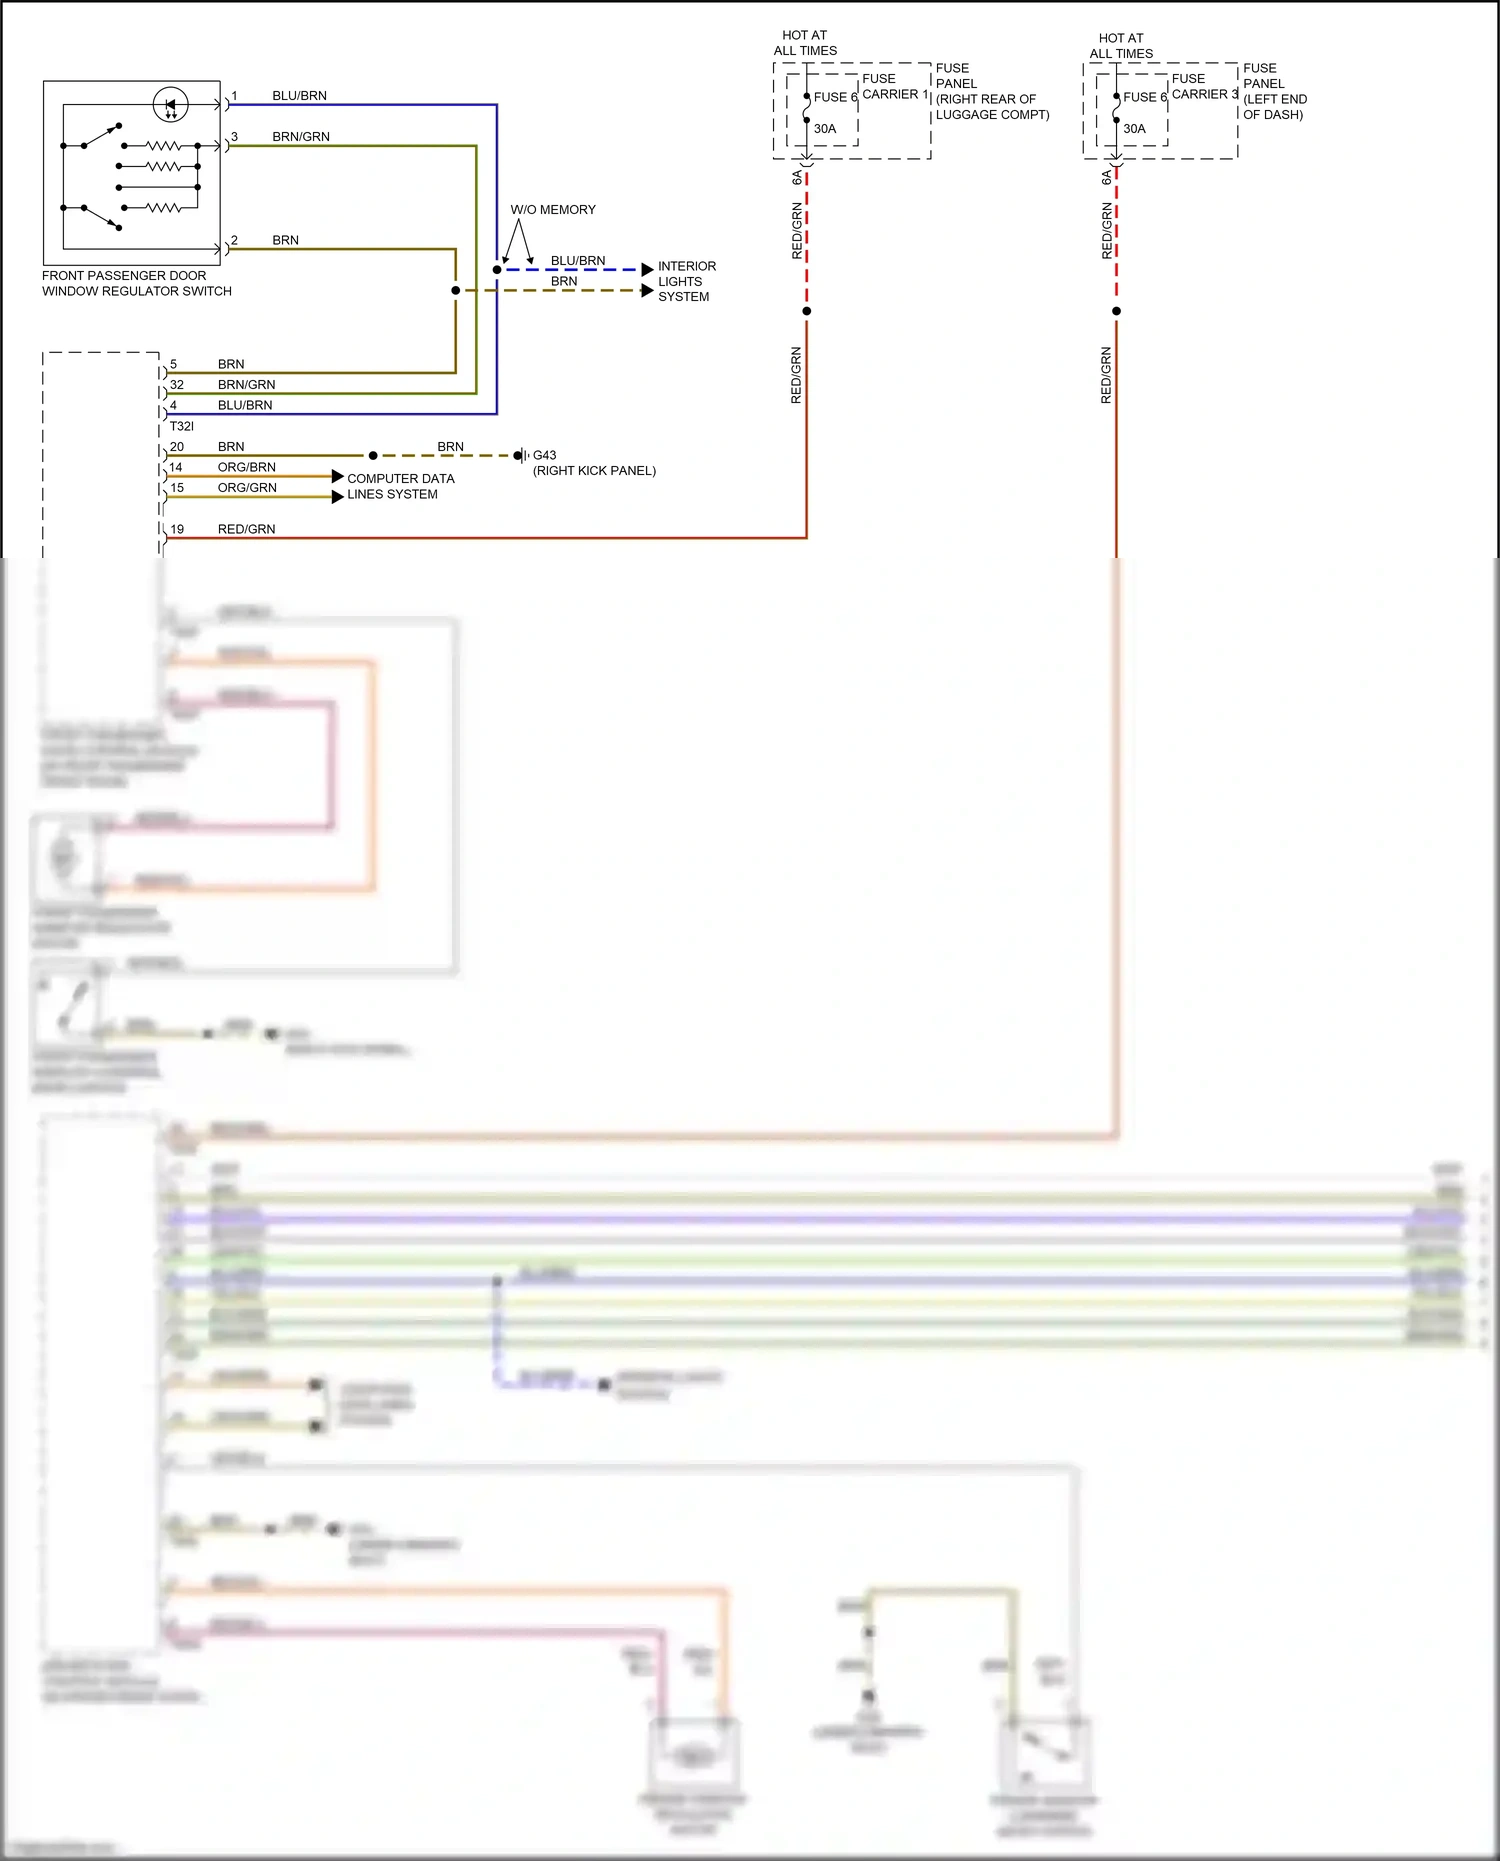The image size is (1500, 1861).
Task: Select the BRN/GRN label at connector pin 32
Action: pyautogui.click(x=247, y=385)
